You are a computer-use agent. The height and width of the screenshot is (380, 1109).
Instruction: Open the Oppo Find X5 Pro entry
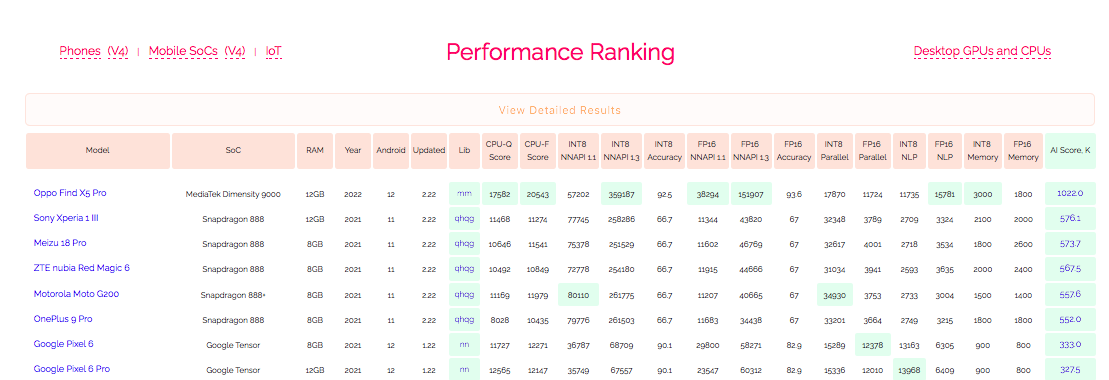(x=70, y=192)
